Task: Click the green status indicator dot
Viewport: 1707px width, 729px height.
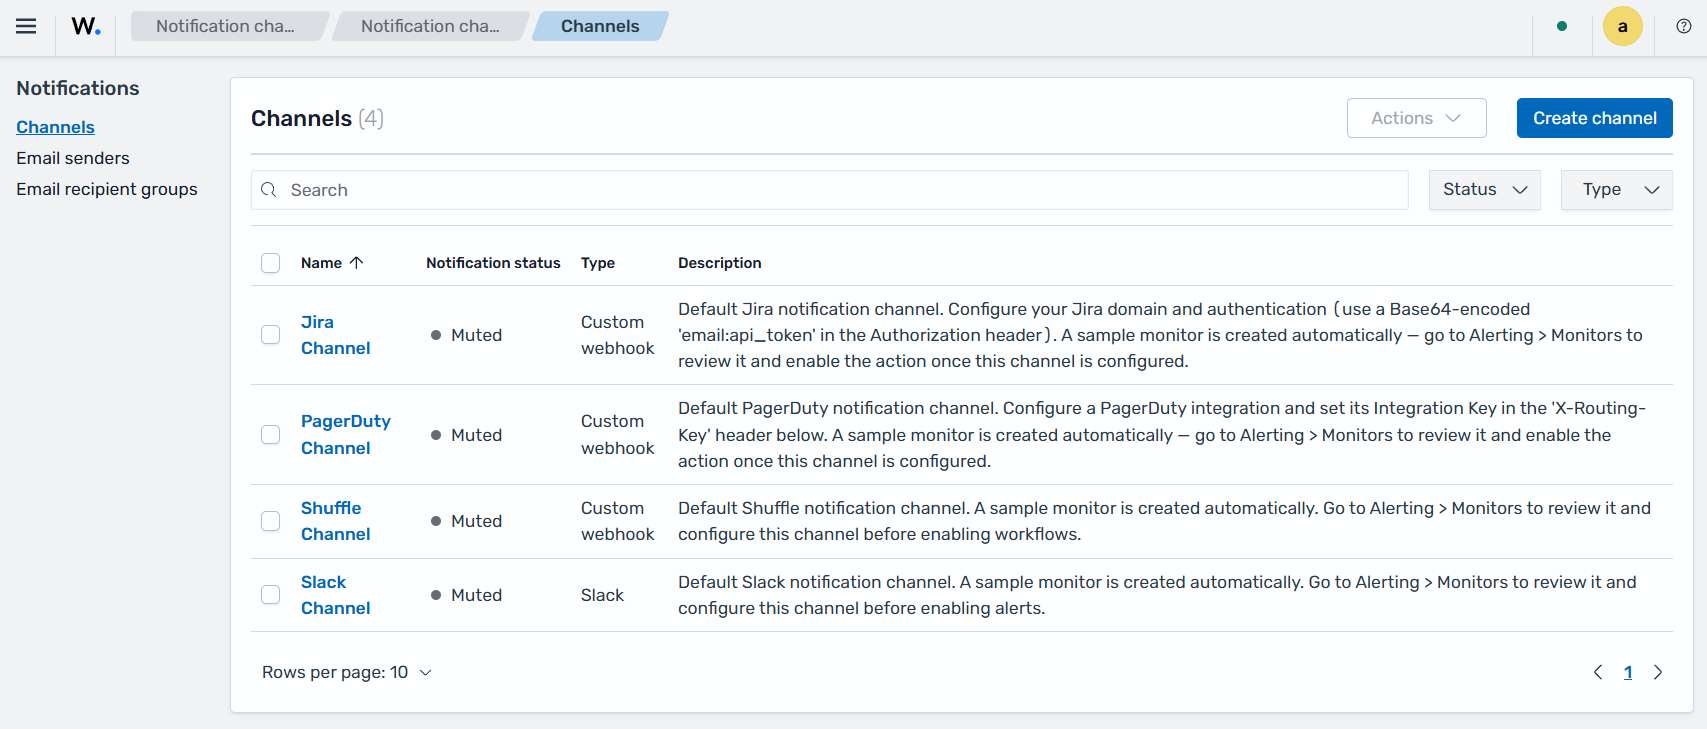Action: [x=1562, y=26]
